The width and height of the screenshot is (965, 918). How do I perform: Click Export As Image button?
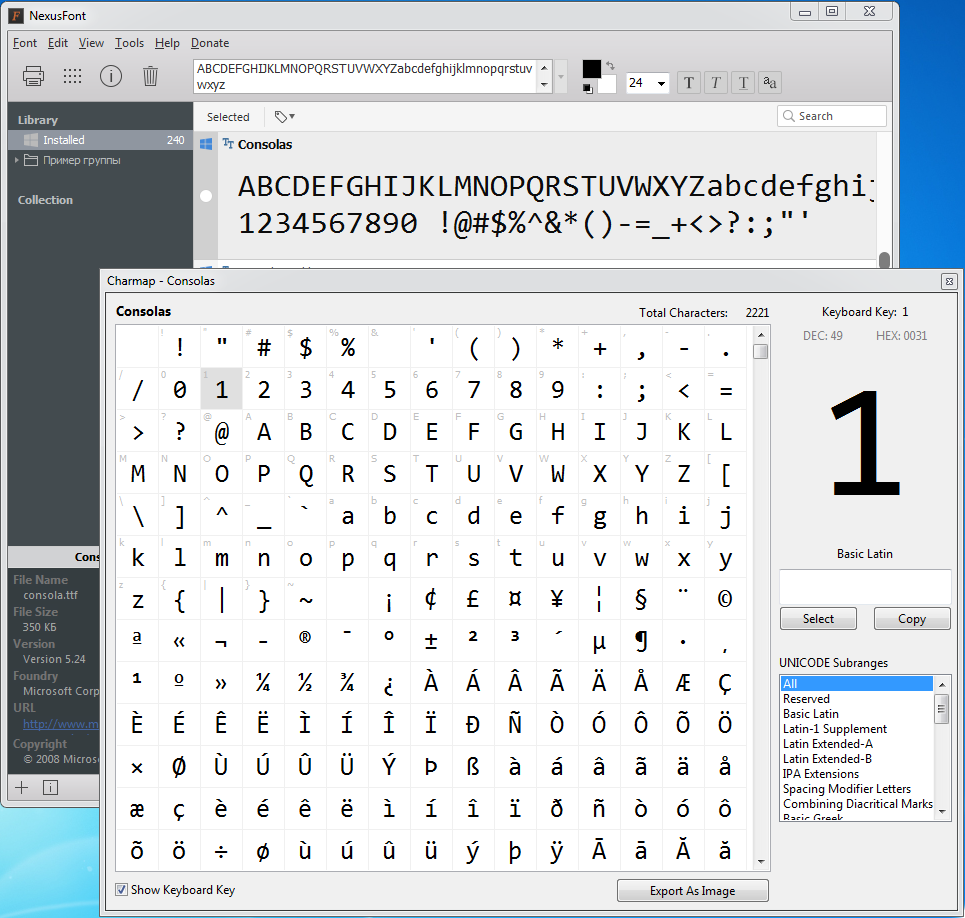[x=692, y=890]
